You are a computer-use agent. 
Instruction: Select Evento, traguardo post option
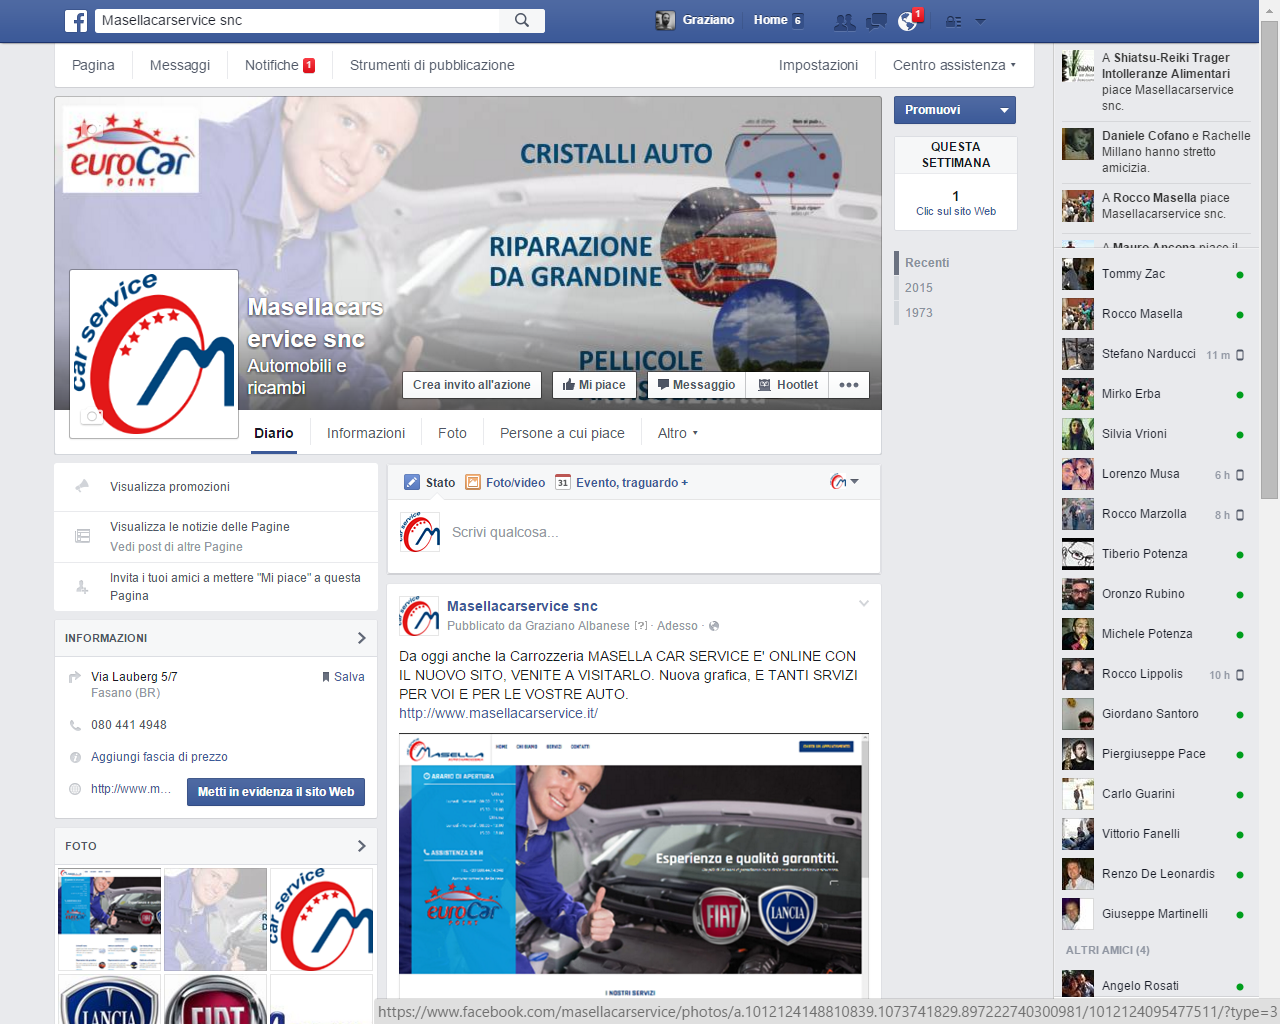(x=621, y=482)
